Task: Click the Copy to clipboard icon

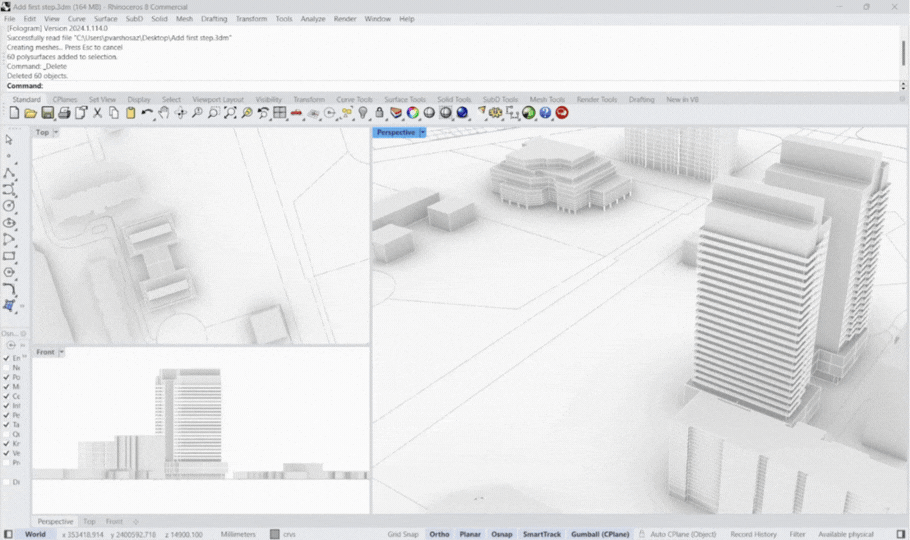Action: pos(114,113)
